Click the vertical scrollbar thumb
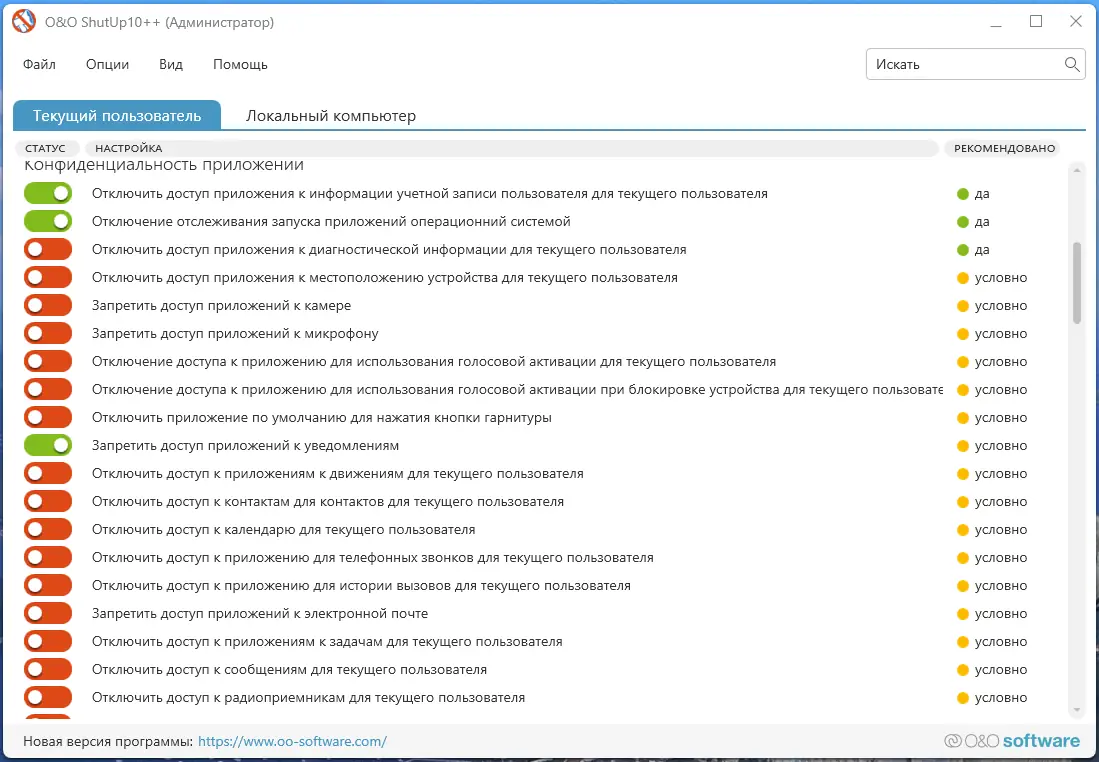1099x762 pixels. click(1077, 282)
